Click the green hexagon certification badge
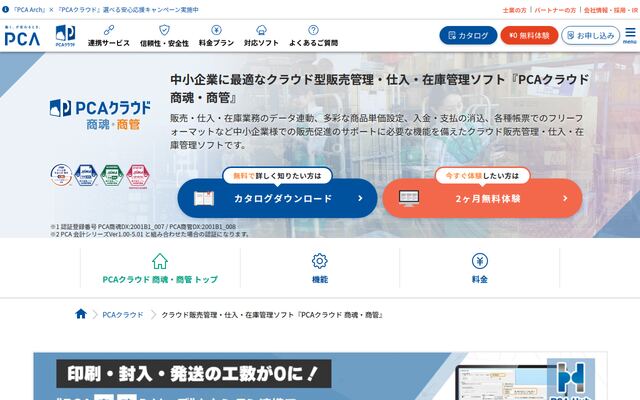The height and width of the screenshot is (400, 640). 112,175
